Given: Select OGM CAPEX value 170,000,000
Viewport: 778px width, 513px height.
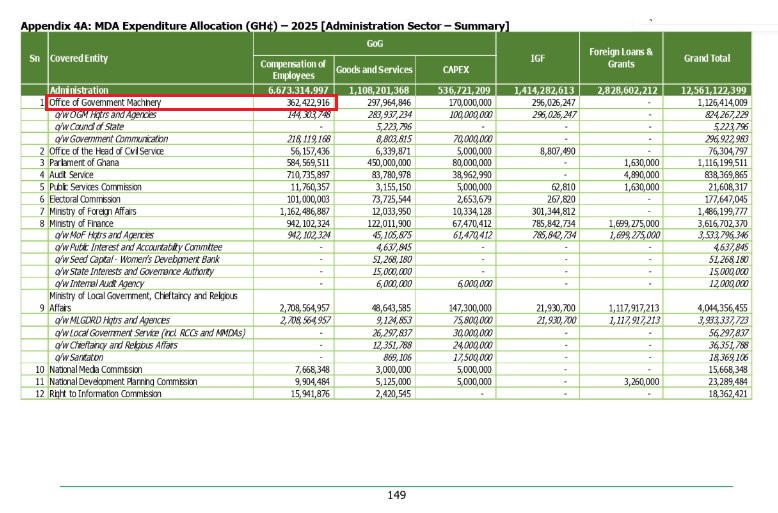Looking at the screenshot, I should (x=470, y=103).
